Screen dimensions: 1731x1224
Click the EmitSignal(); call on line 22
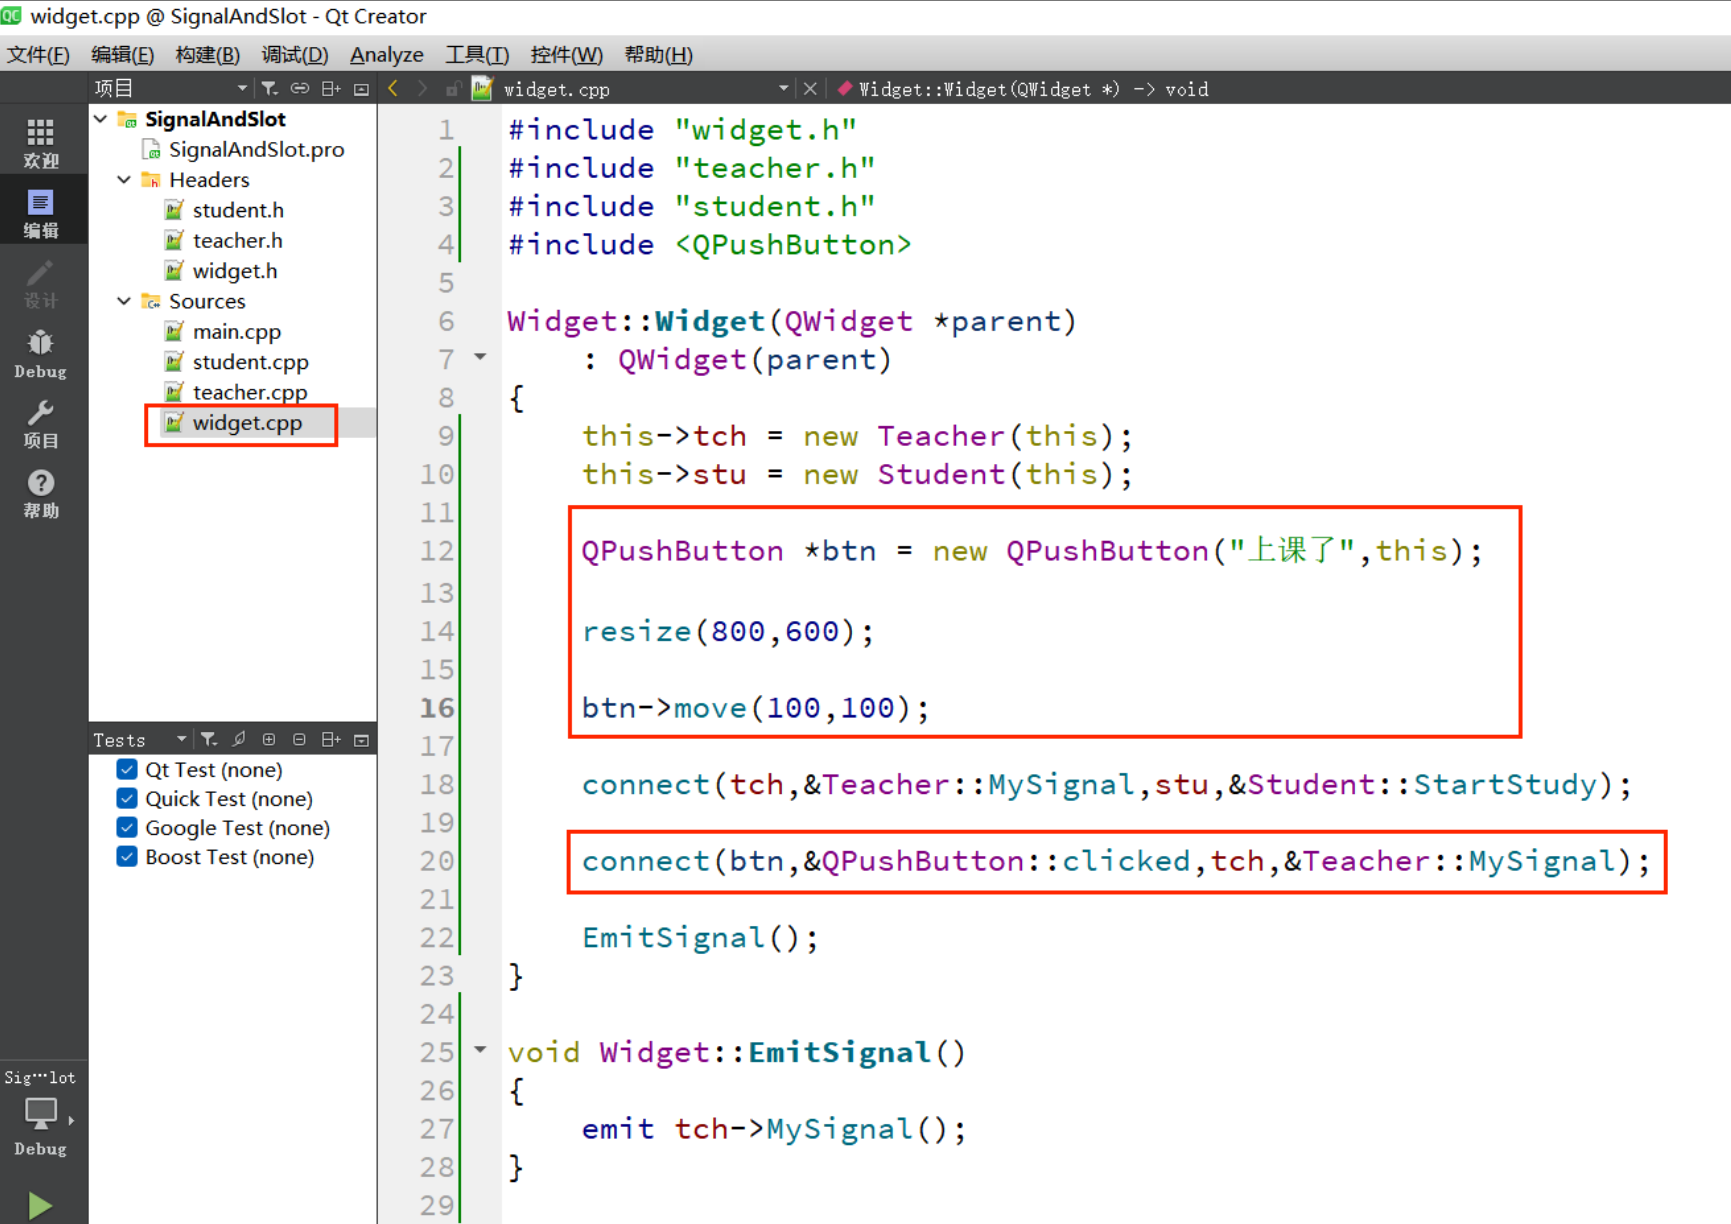tap(700, 937)
